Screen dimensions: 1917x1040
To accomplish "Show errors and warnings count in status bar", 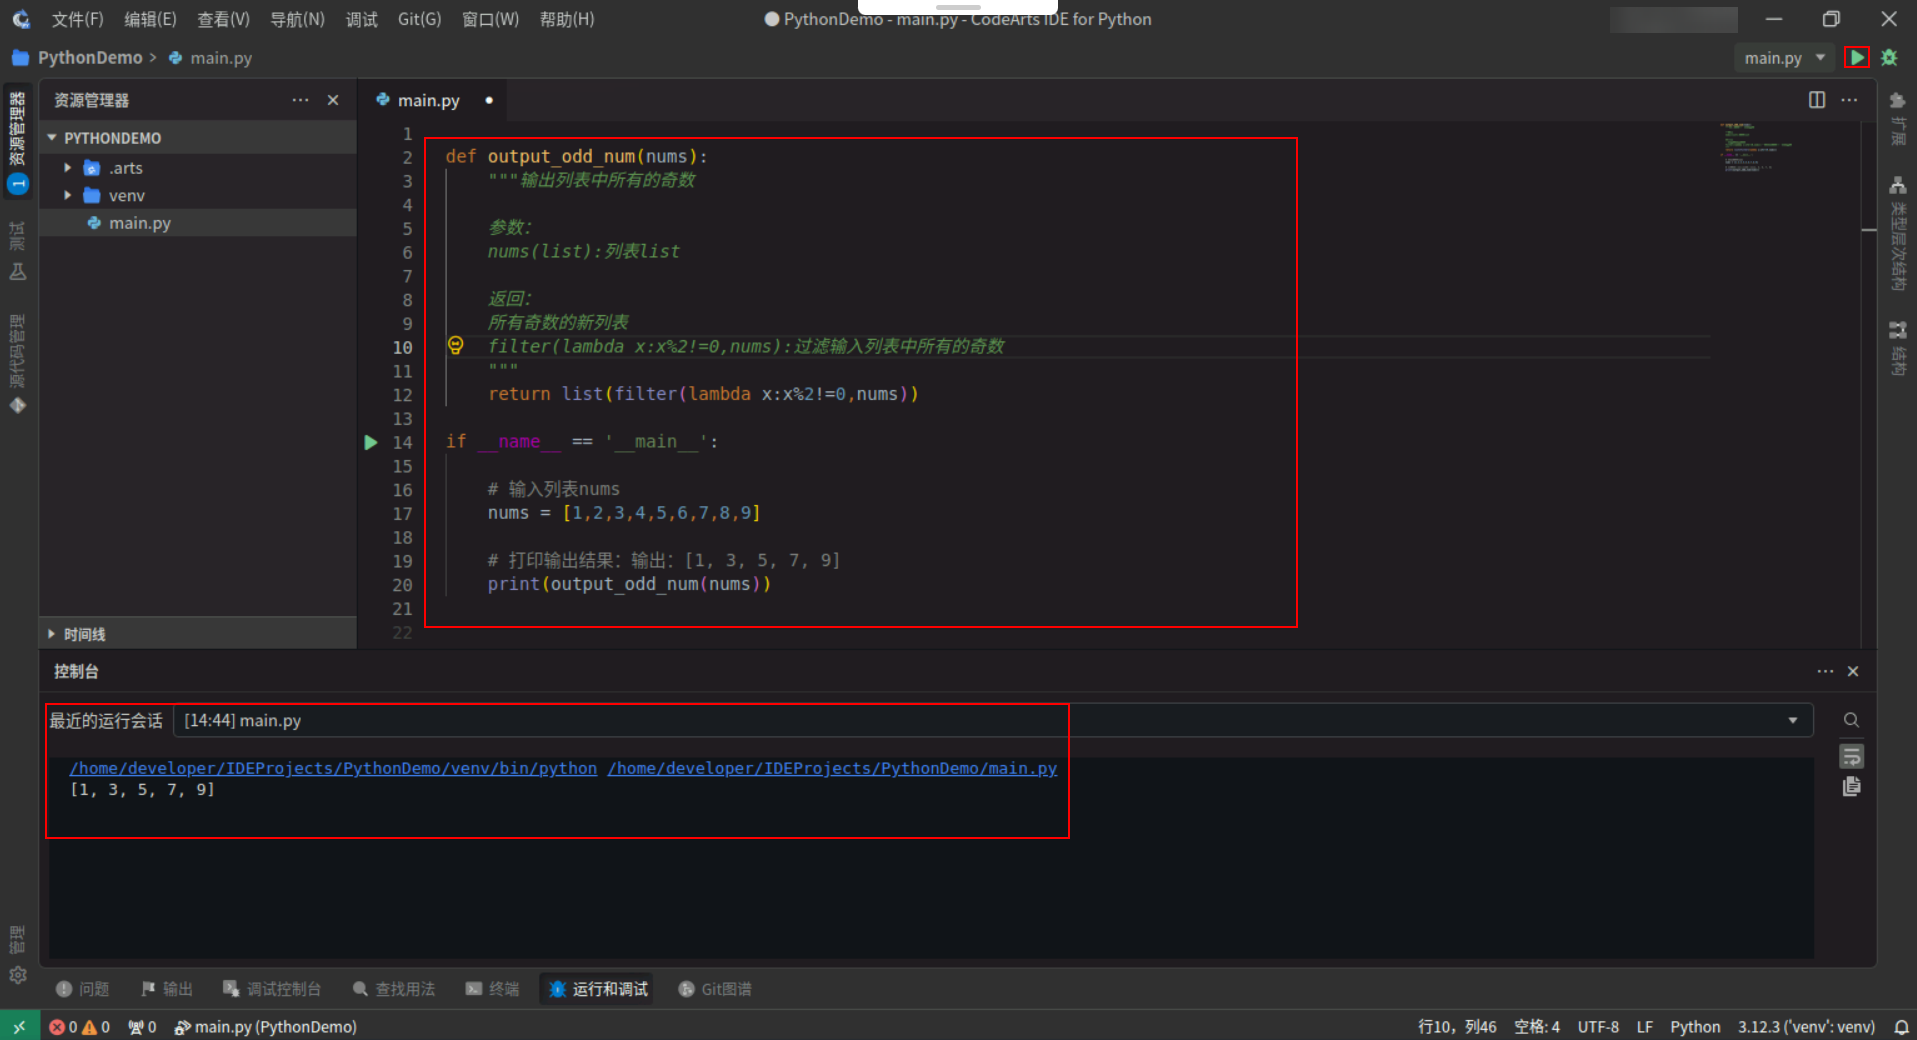I will (x=79, y=1027).
